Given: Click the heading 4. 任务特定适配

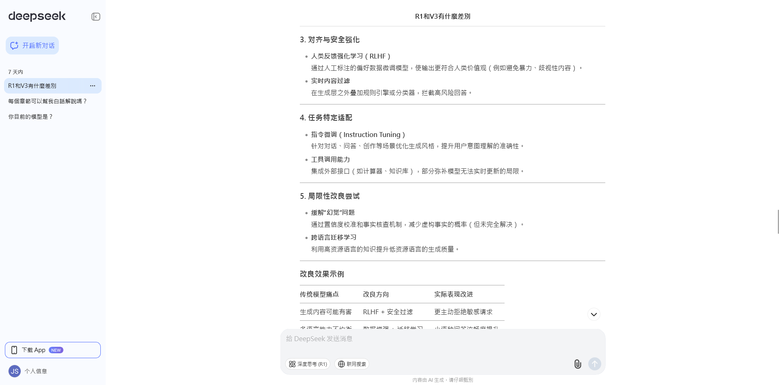Looking at the screenshot, I should [326, 118].
